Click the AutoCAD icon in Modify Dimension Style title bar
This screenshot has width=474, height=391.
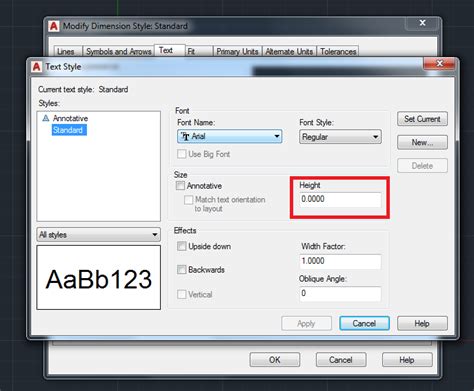tap(53, 26)
